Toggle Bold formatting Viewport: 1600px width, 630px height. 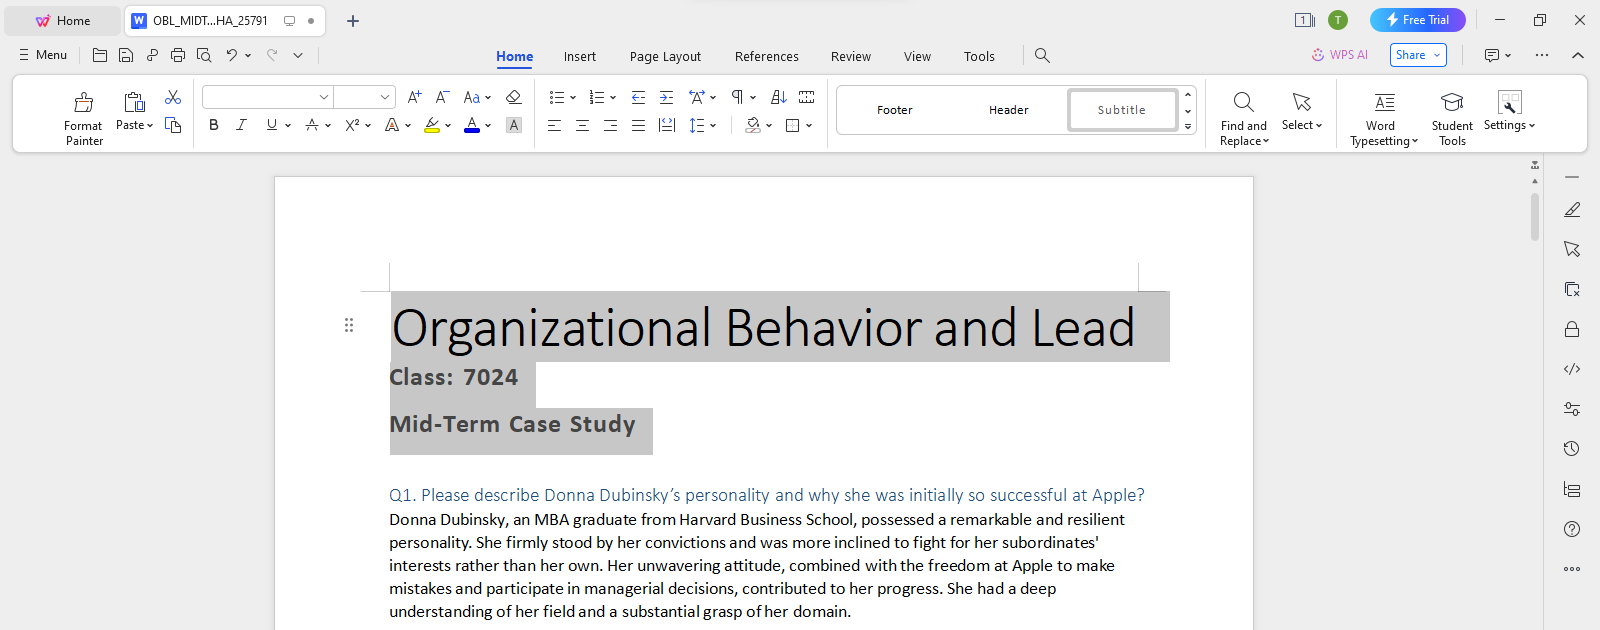(x=213, y=125)
